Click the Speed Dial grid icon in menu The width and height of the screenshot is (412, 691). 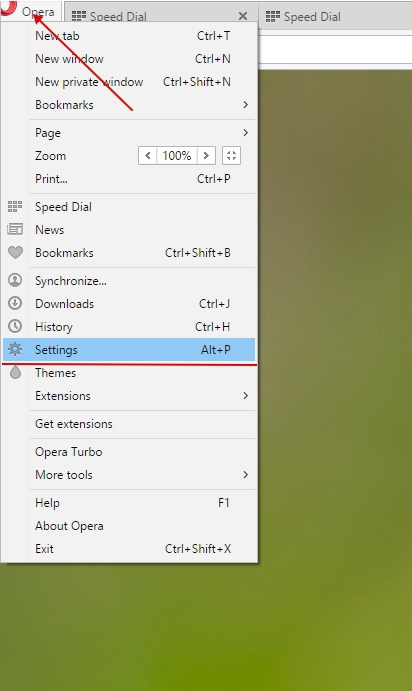15,206
